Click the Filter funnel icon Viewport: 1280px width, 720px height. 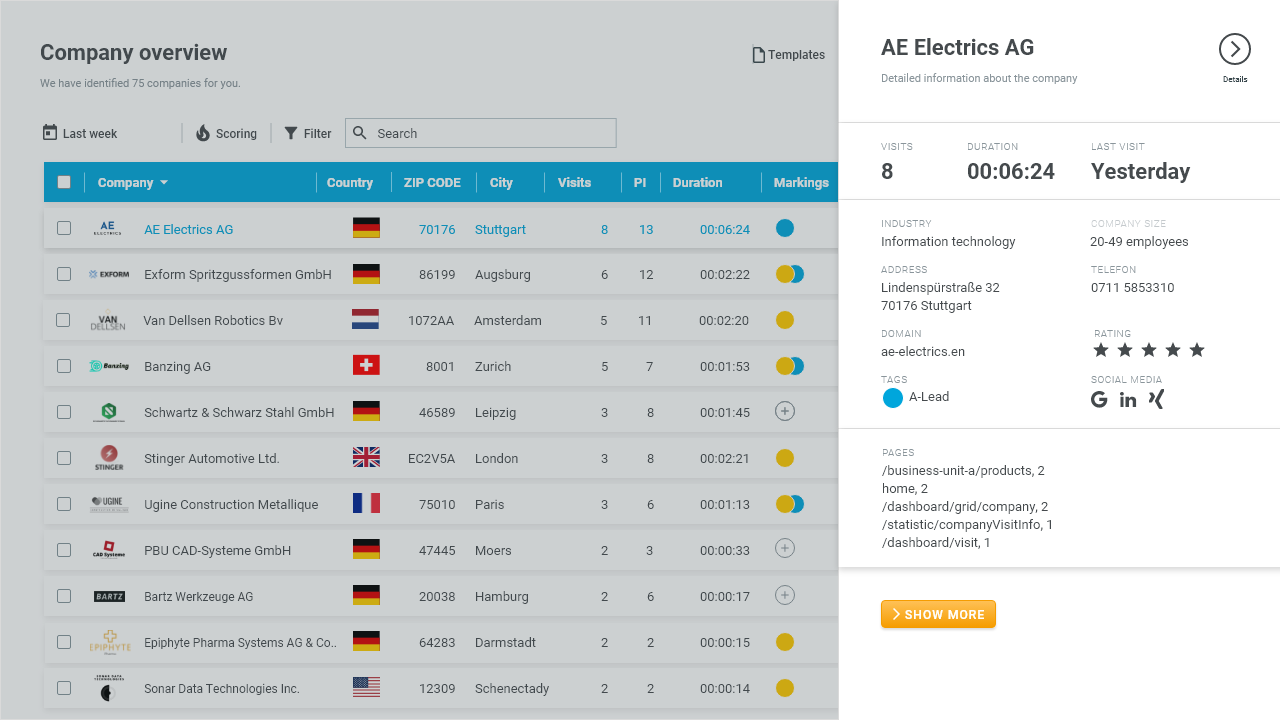pyautogui.click(x=291, y=133)
